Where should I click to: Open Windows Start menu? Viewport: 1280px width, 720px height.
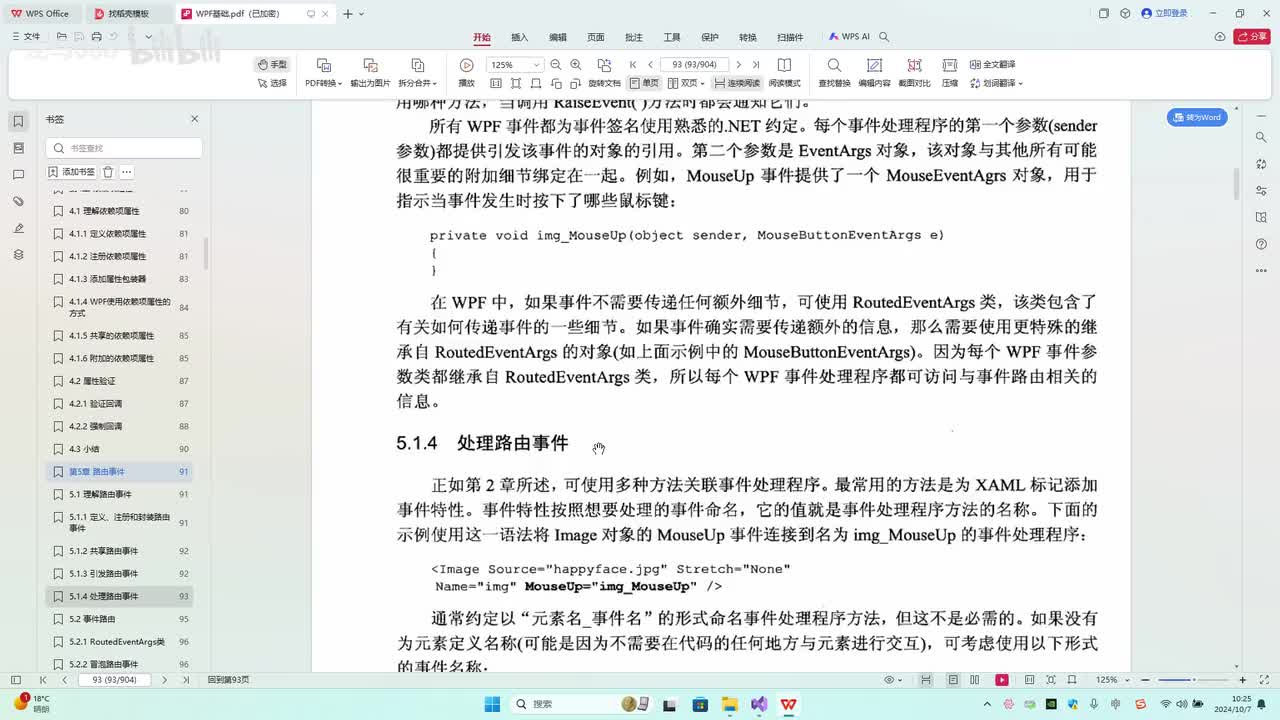[x=493, y=704]
